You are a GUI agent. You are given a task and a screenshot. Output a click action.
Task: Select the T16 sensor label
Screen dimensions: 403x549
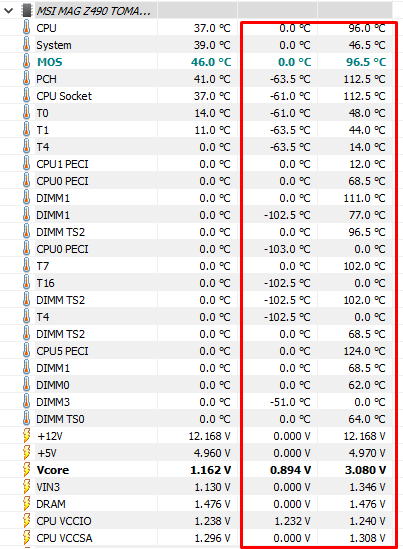[x=46, y=283]
